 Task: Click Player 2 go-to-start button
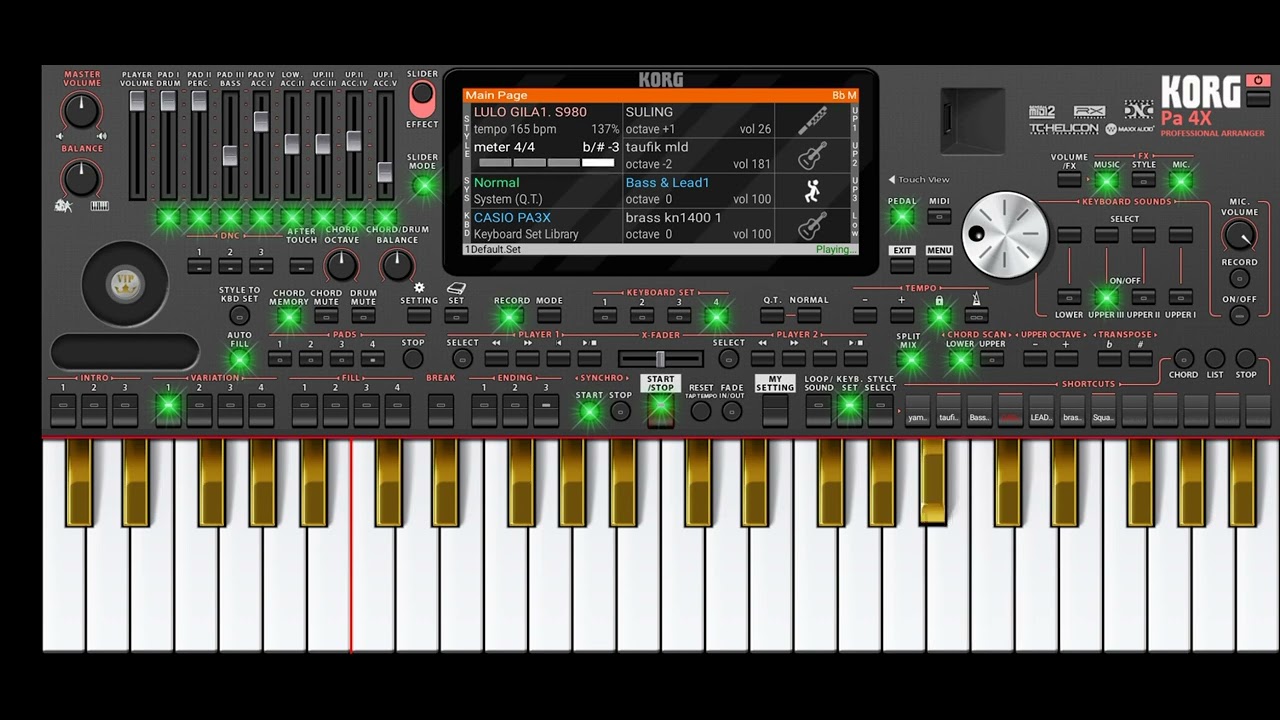point(824,358)
